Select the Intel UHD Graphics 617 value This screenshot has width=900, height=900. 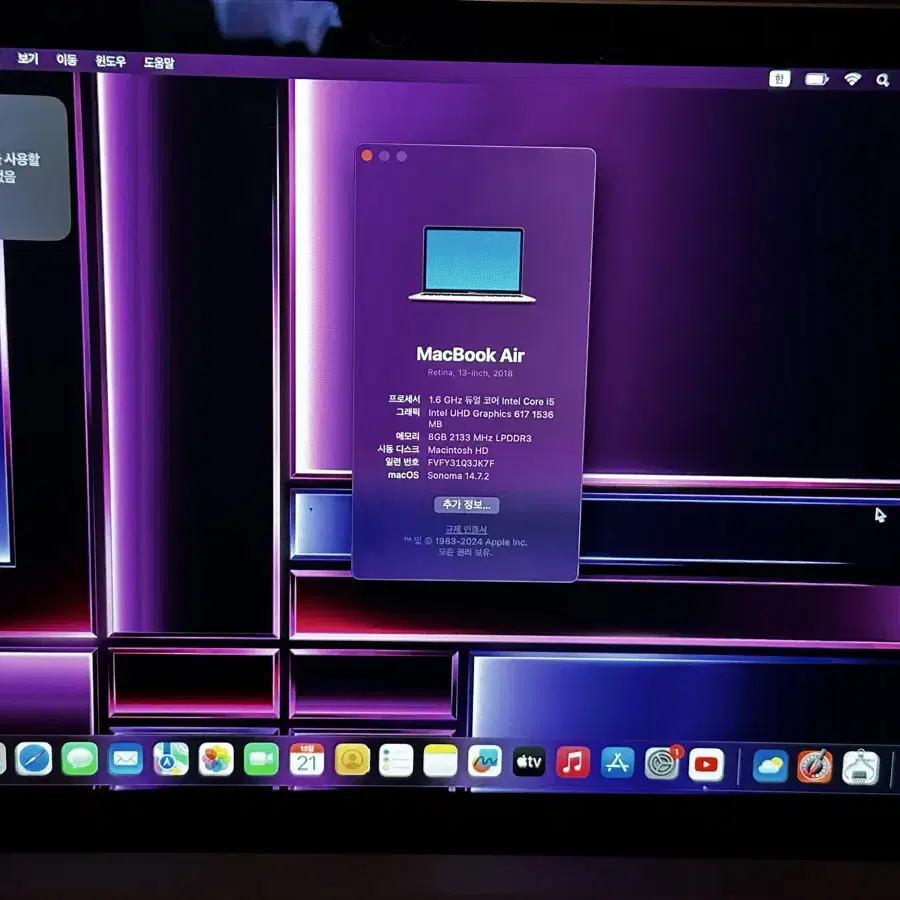[x=491, y=418]
